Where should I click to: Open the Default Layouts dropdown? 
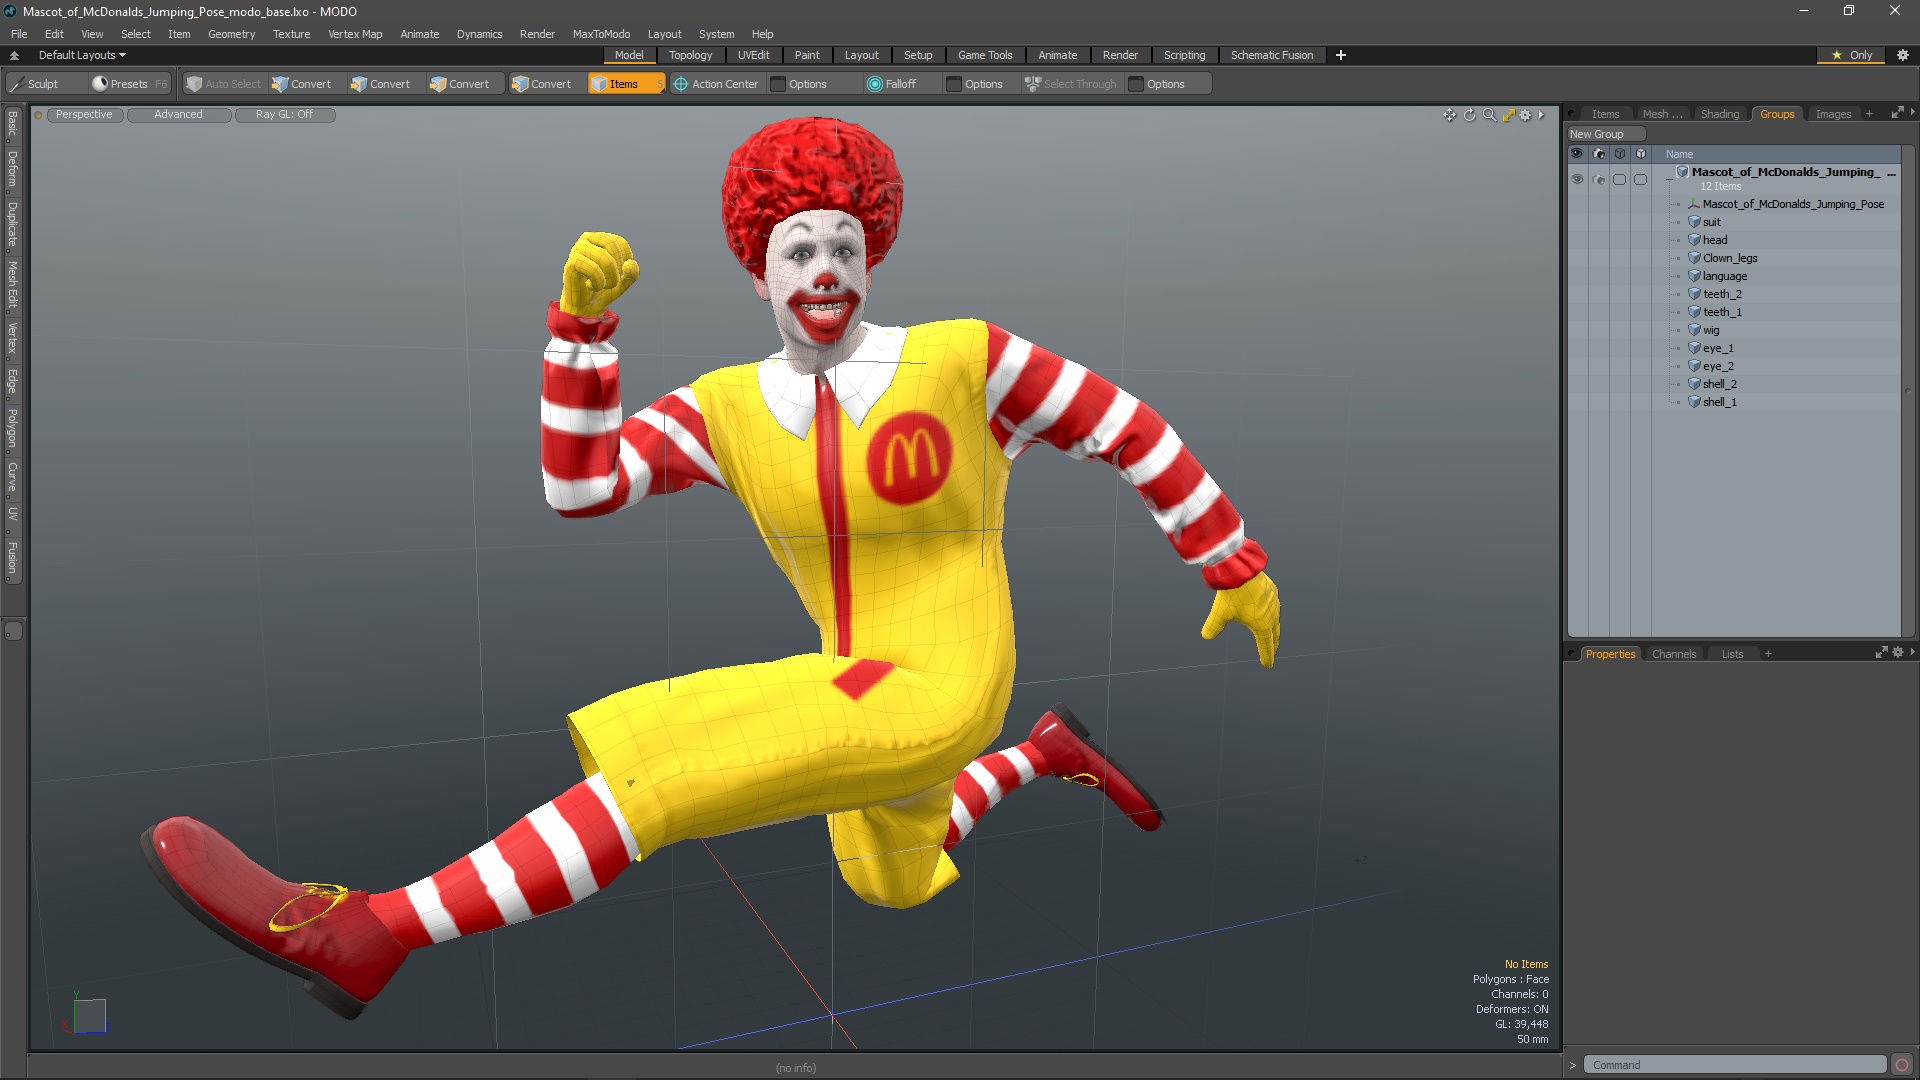(82, 55)
